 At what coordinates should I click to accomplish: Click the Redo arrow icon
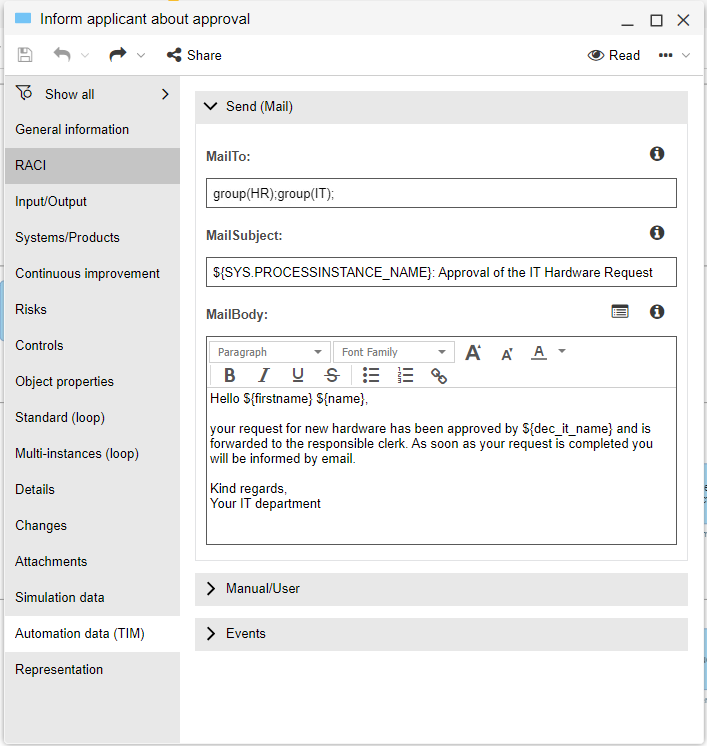coord(118,55)
